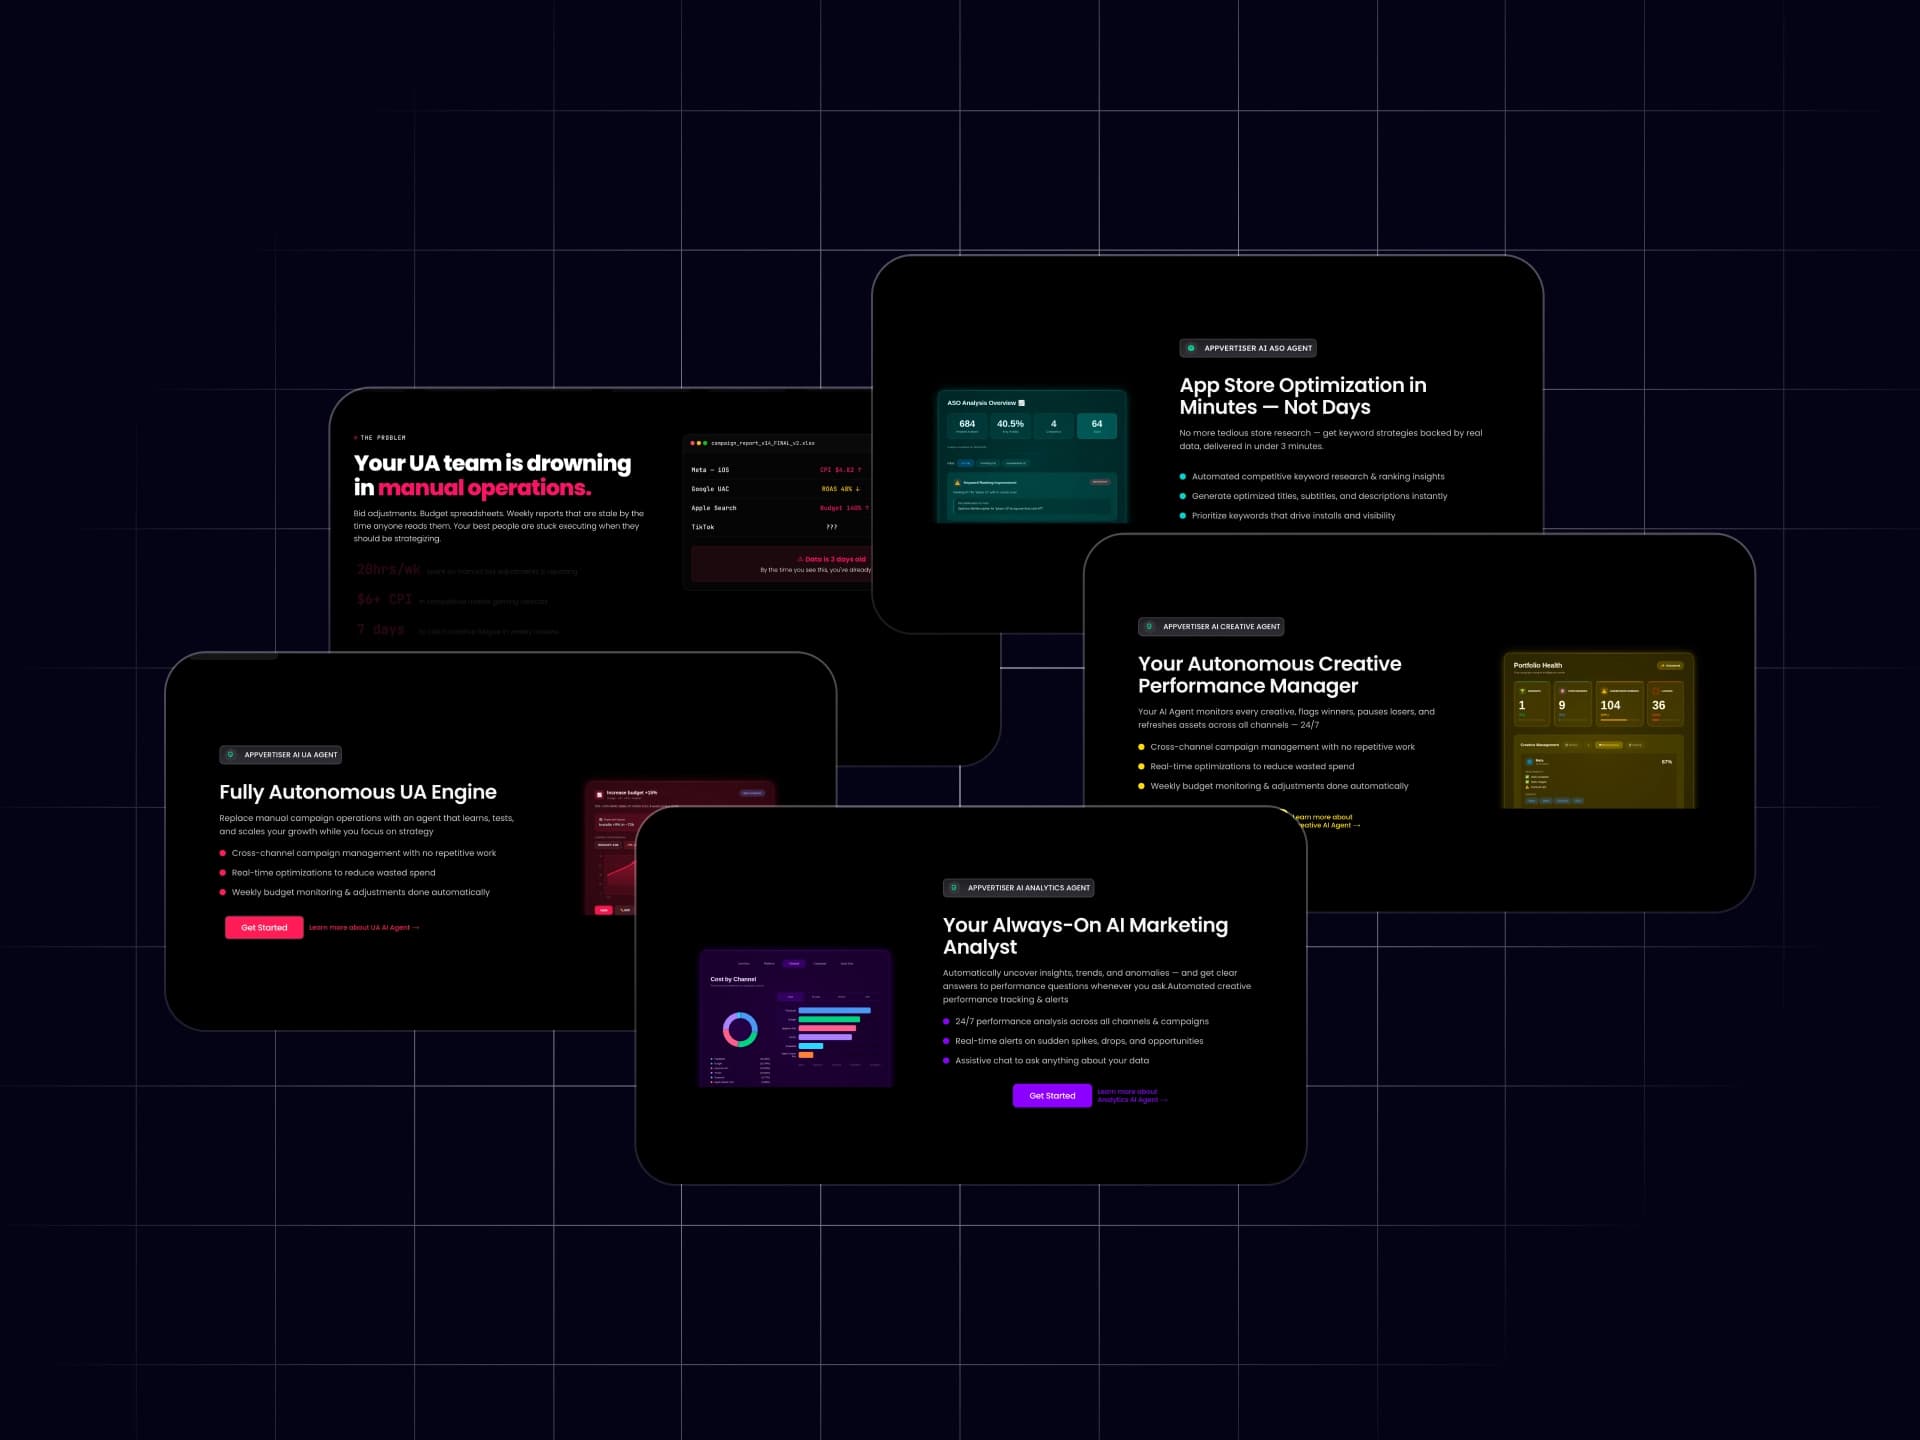Click the checkmark icon beside ASO Analysis Overview title
The width and height of the screenshot is (1920, 1440).
tap(1021, 403)
